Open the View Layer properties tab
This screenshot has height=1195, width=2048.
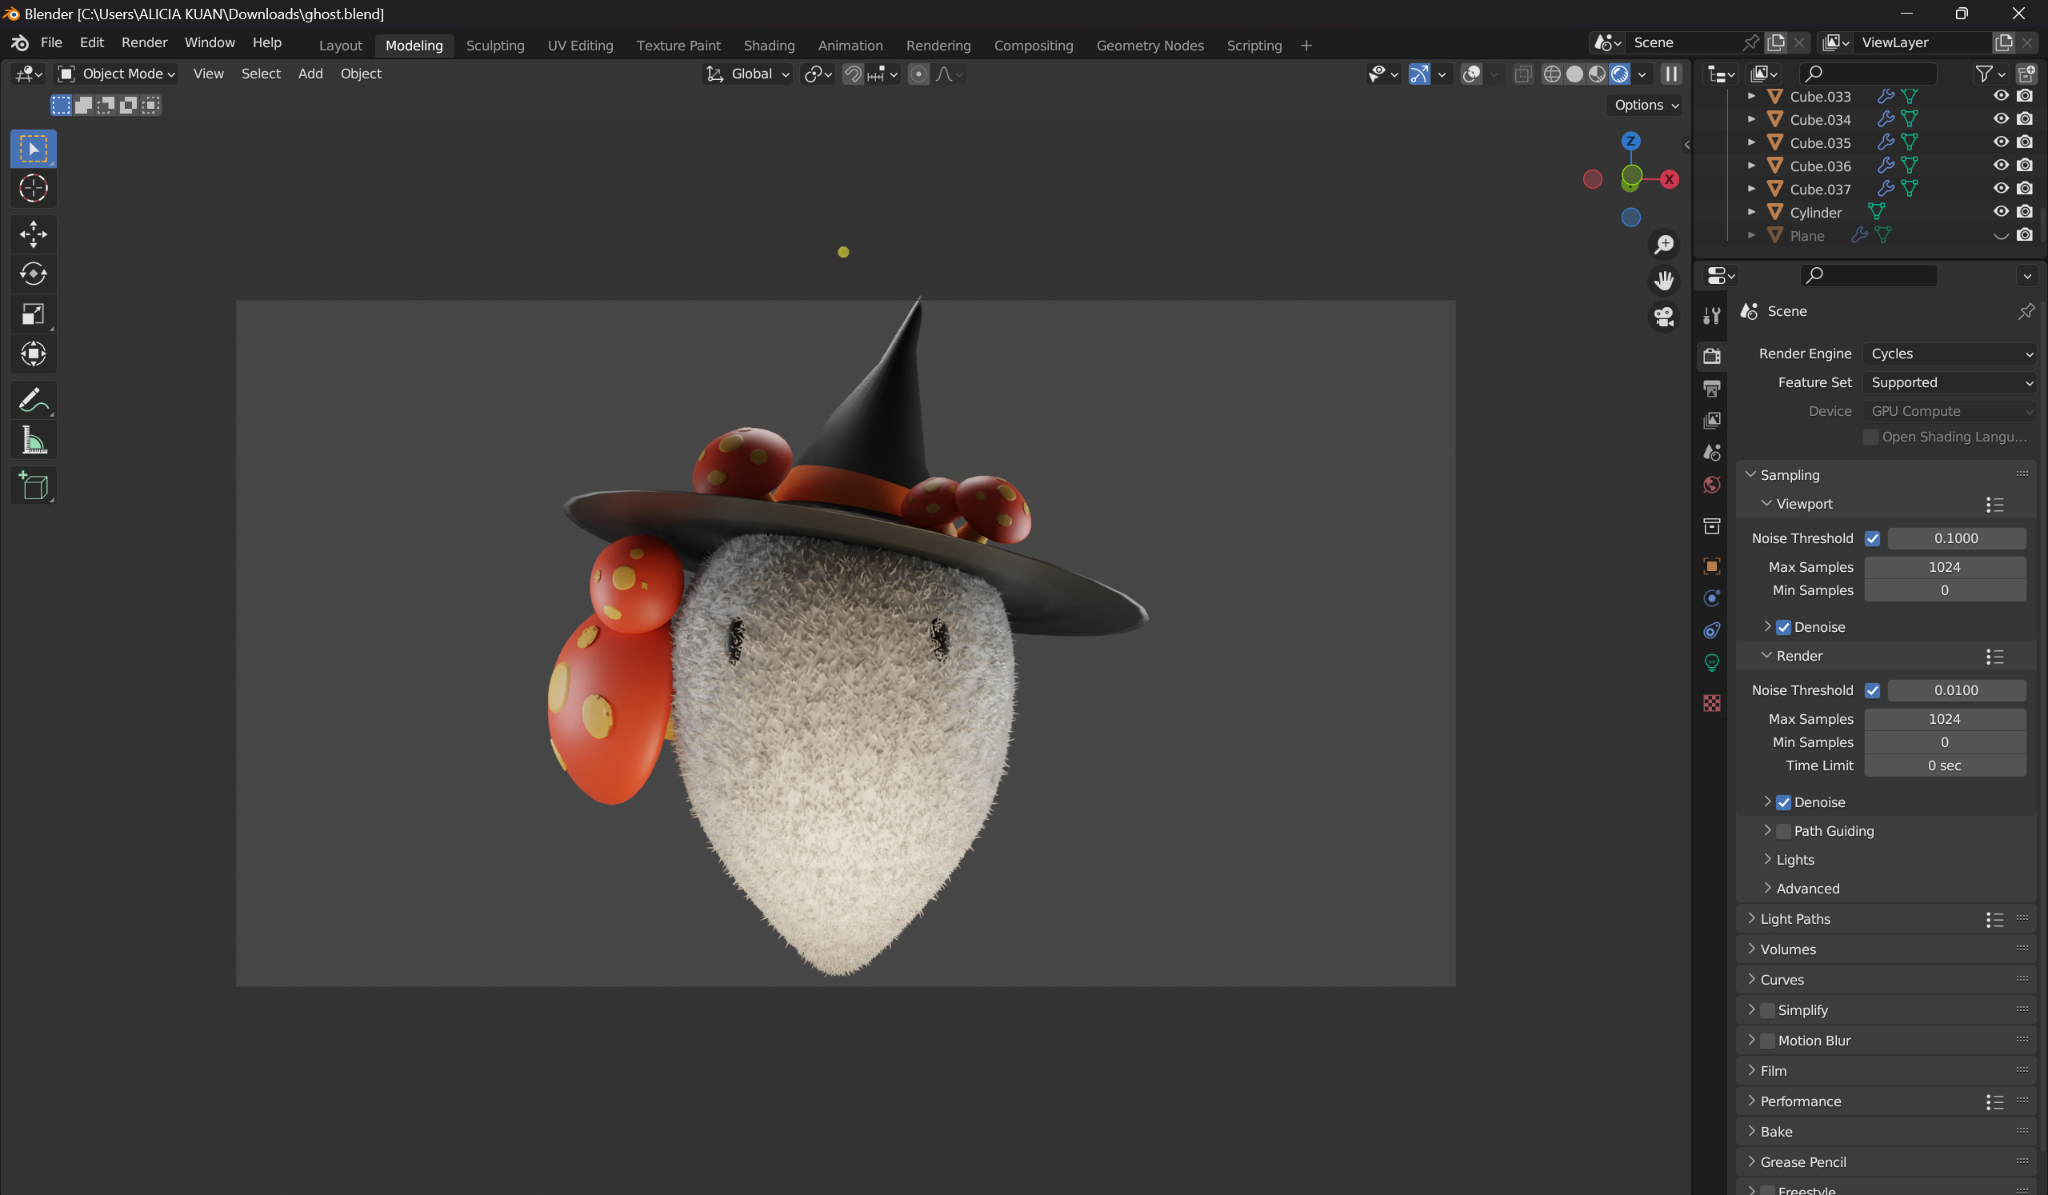(1712, 420)
